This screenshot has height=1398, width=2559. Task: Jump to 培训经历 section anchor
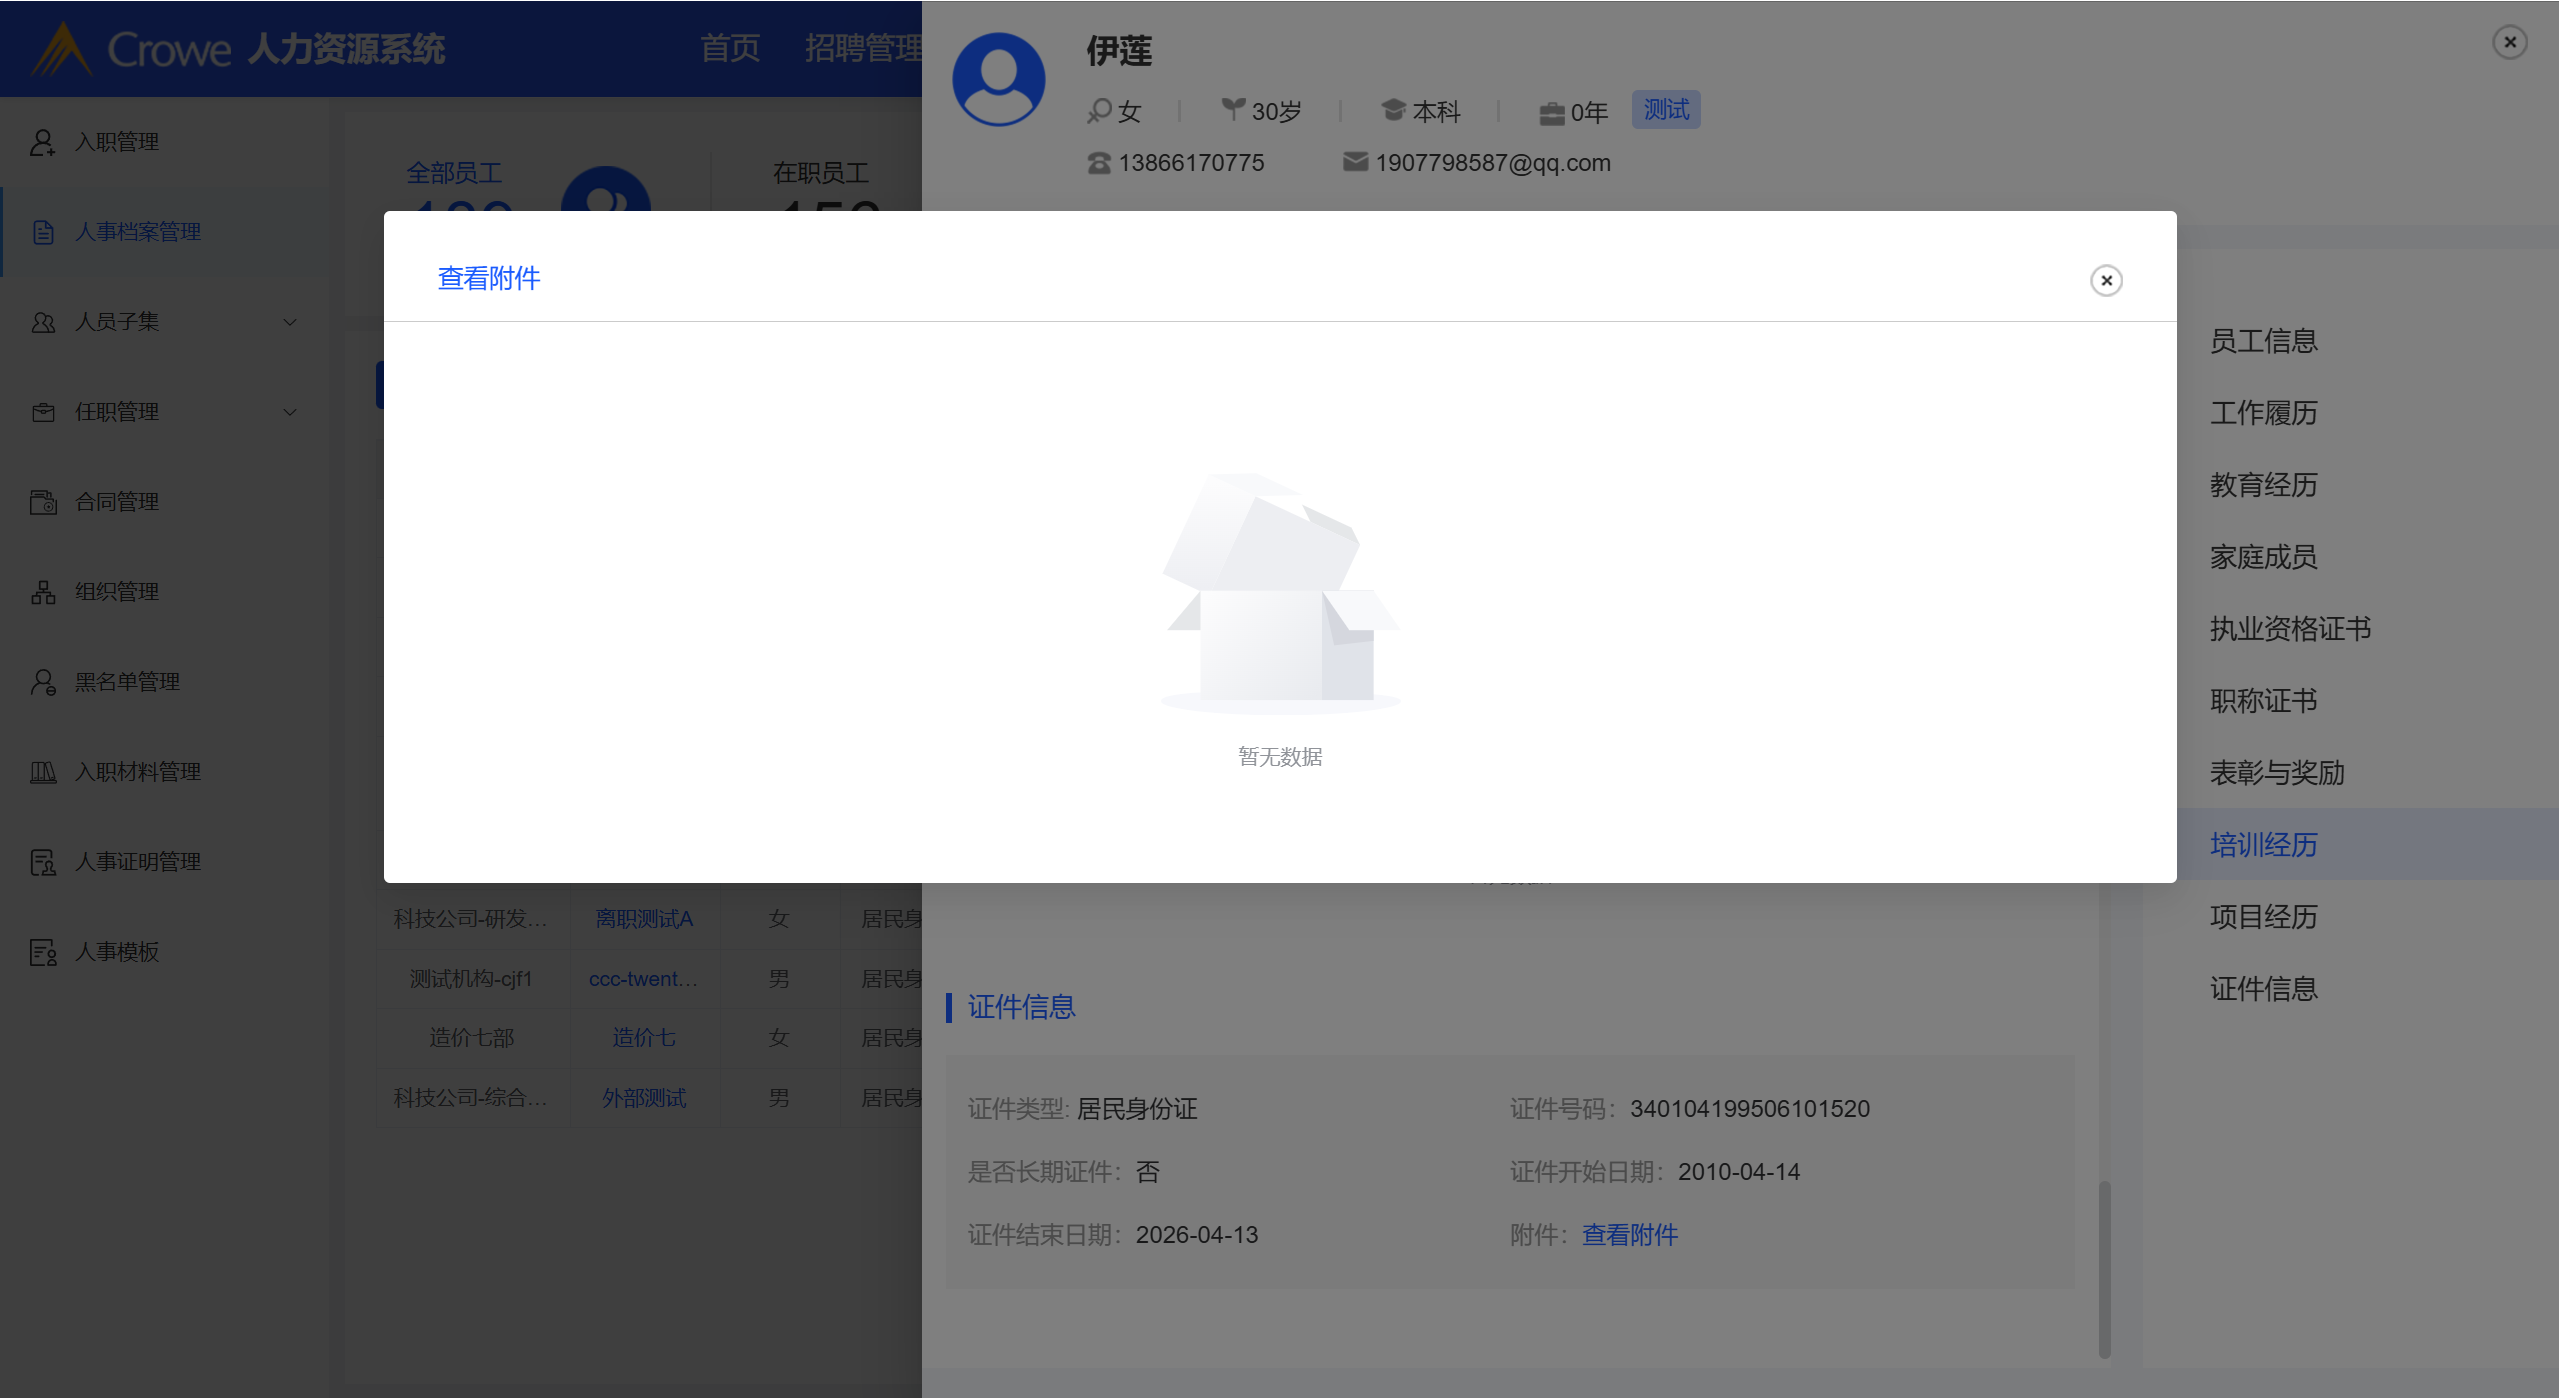coord(2263,845)
